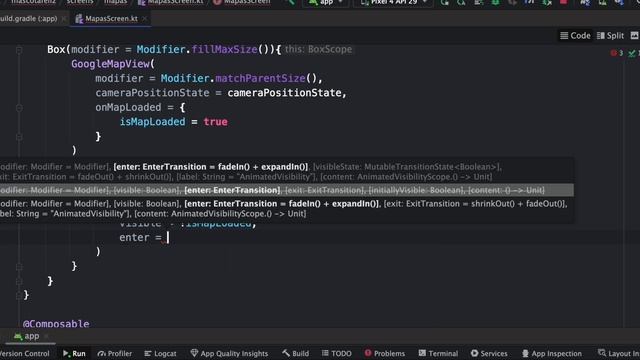This screenshot has height=360, width=640.
Task: Switch editor to Design view icon
Action: (634, 36)
